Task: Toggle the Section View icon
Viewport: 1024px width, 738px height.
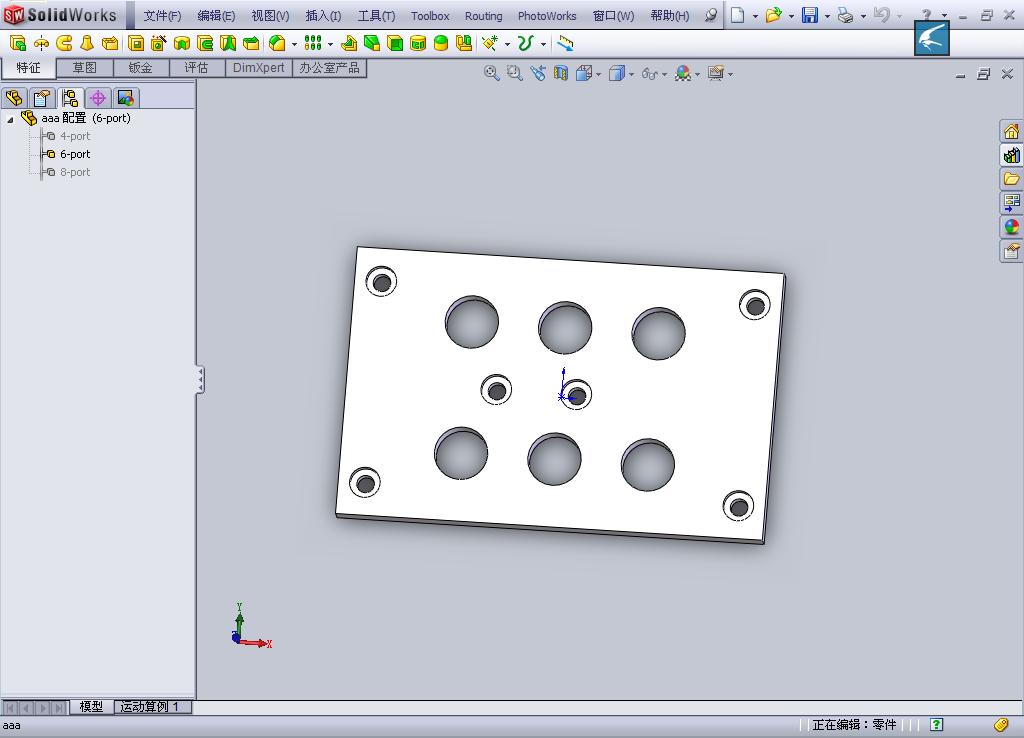Action: (x=560, y=73)
